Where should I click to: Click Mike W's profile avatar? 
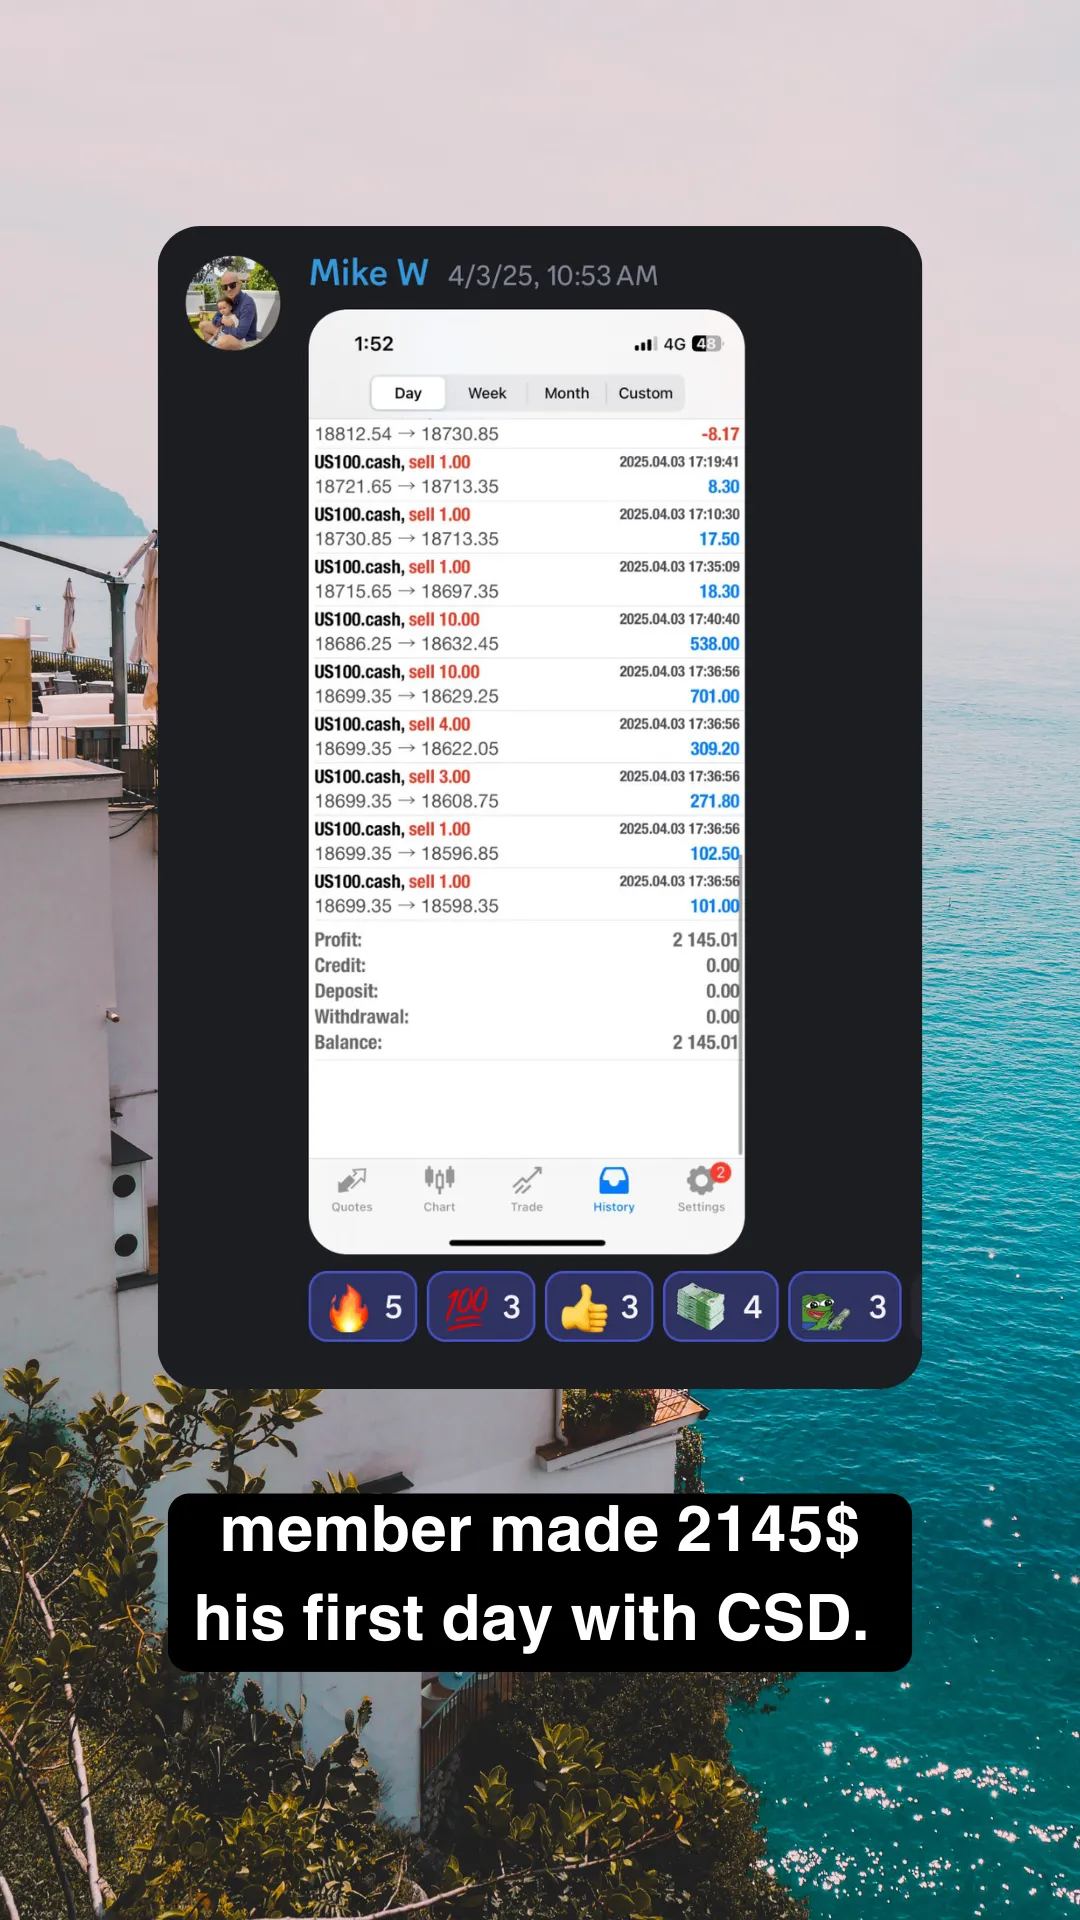pos(233,303)
